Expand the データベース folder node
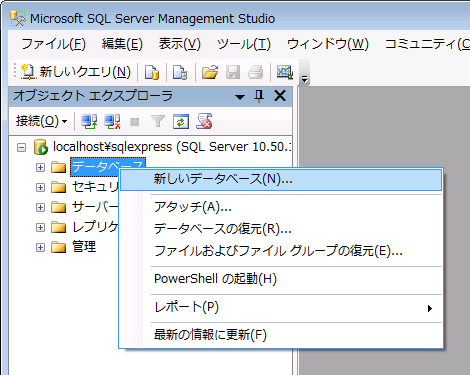This screenshot has height=375, width=470. [x=40, y=167]
